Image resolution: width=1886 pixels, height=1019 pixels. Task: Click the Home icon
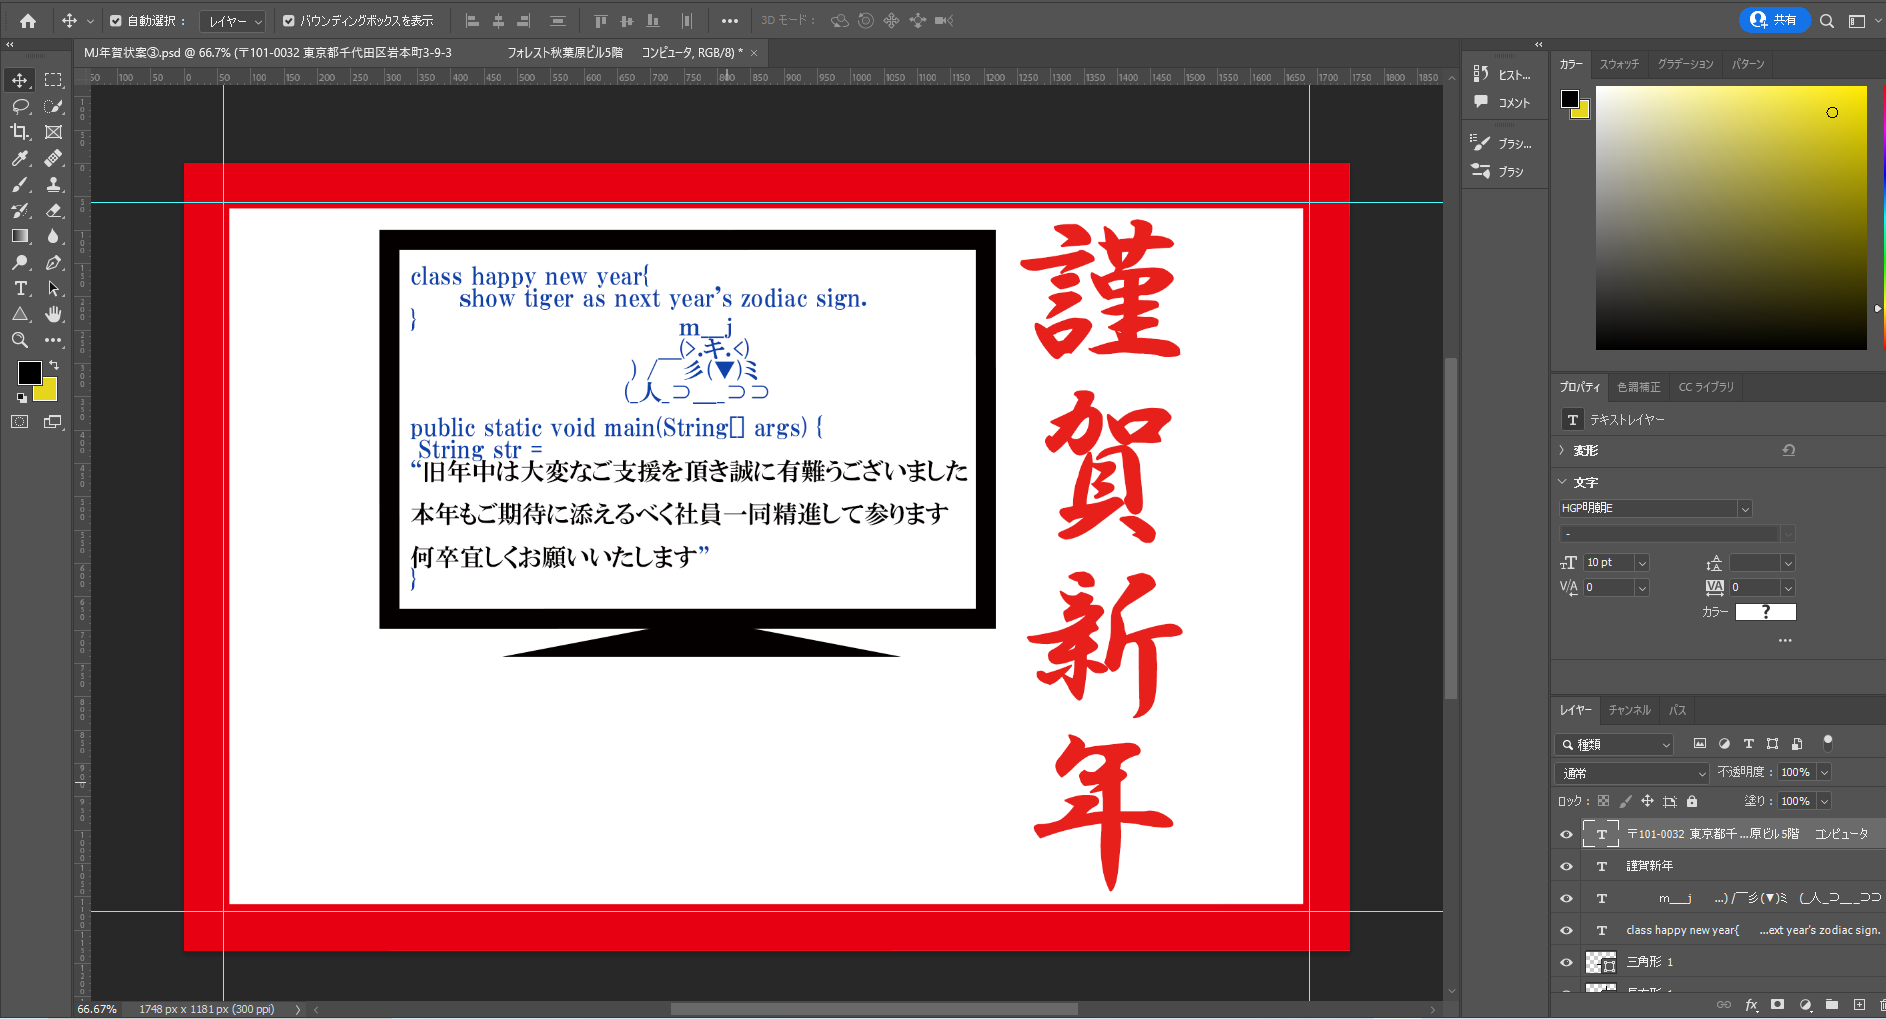(x=28, y=20)
